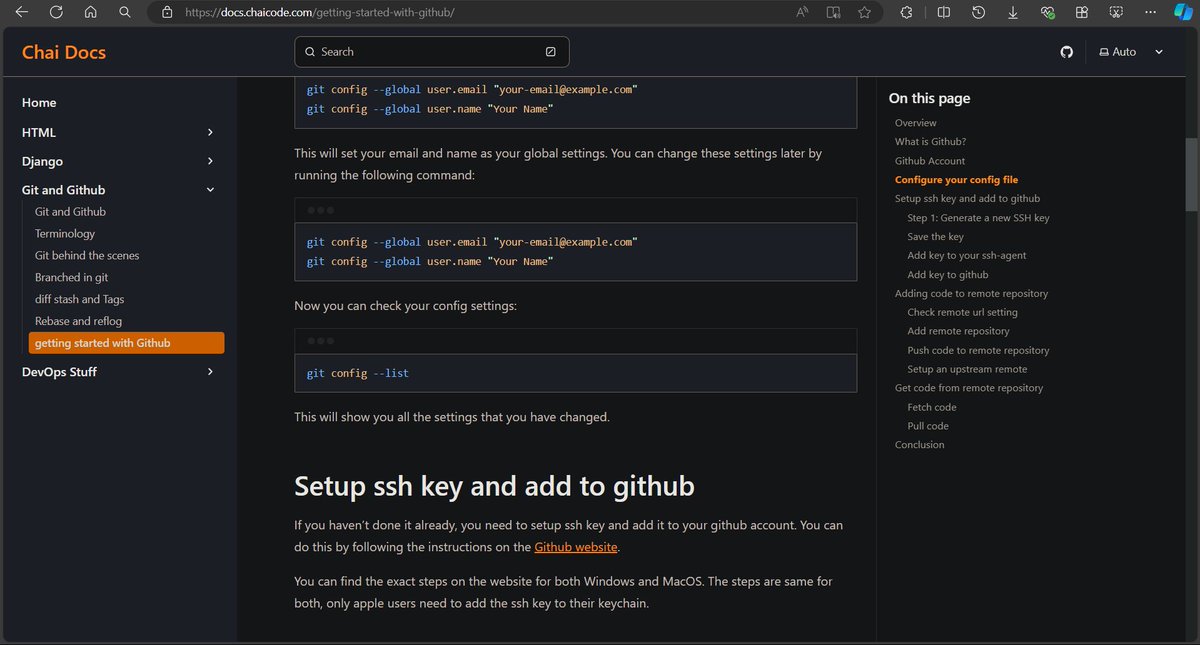View site info via the lock icon

click(167, 12)
